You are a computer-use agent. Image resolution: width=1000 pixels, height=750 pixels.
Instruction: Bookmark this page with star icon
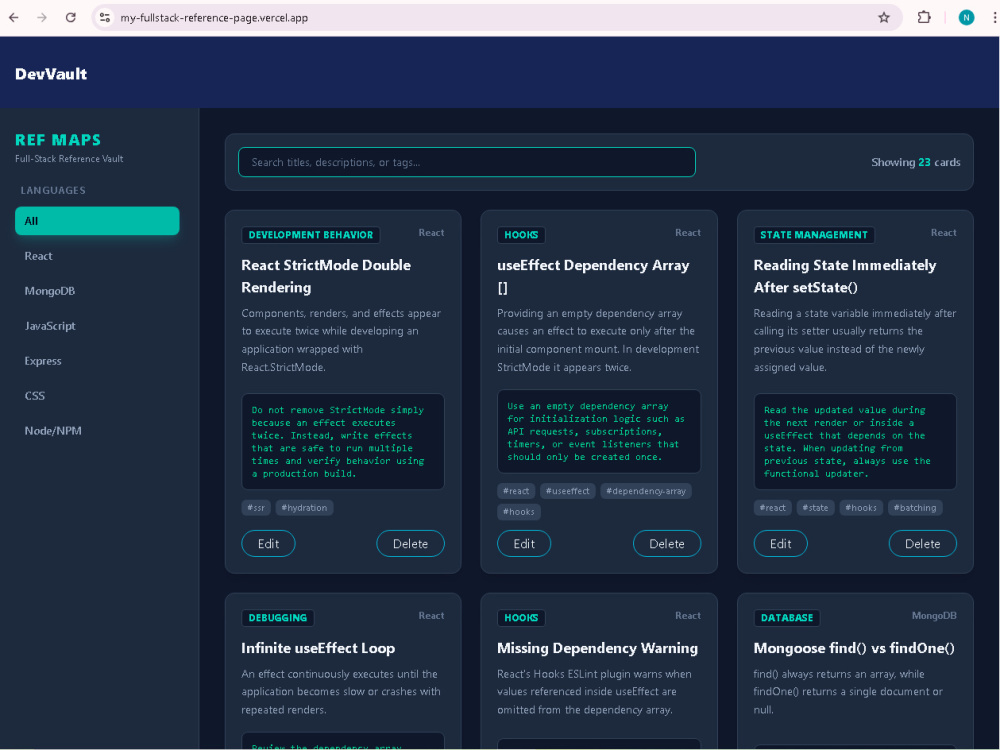(x=884, y=18)
